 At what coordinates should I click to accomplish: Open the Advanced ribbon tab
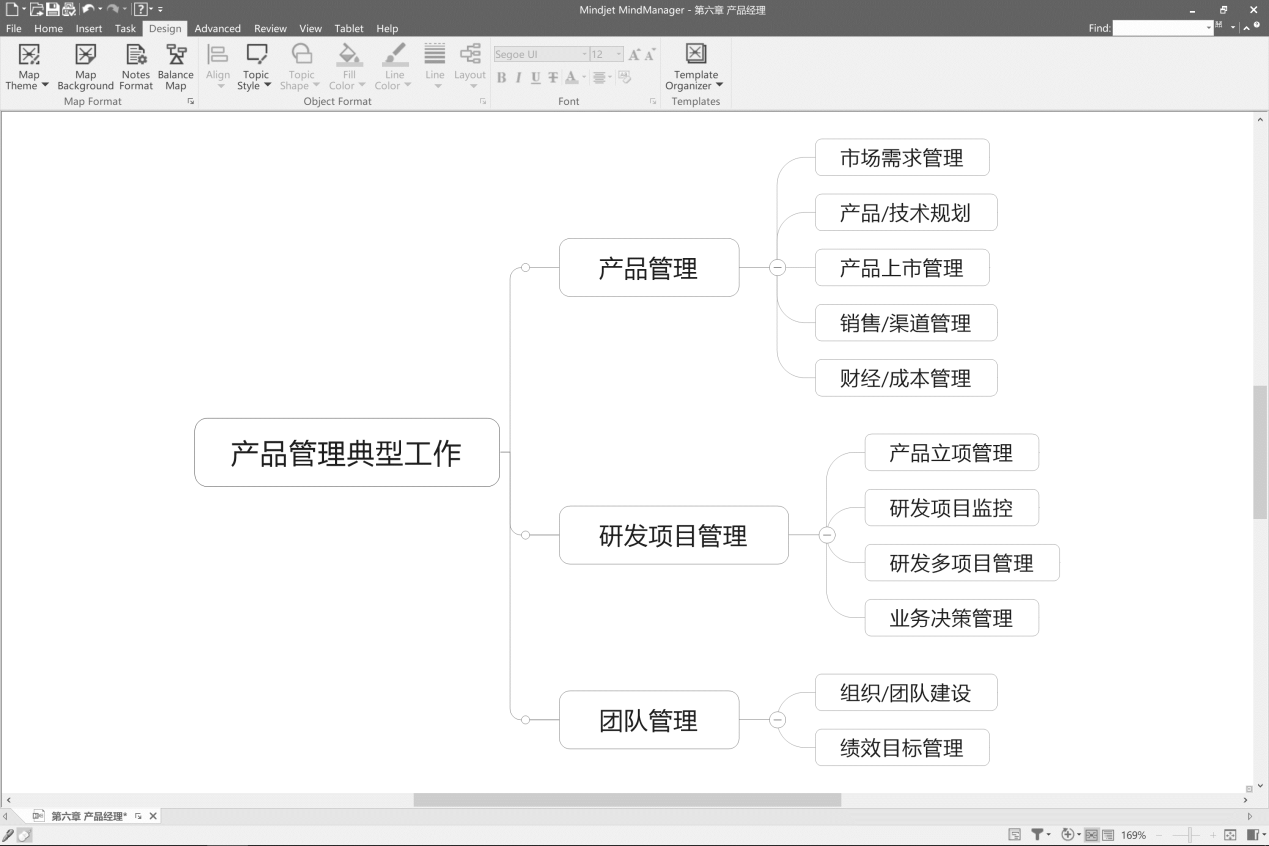pyautogui.click(x=217, y=28)
